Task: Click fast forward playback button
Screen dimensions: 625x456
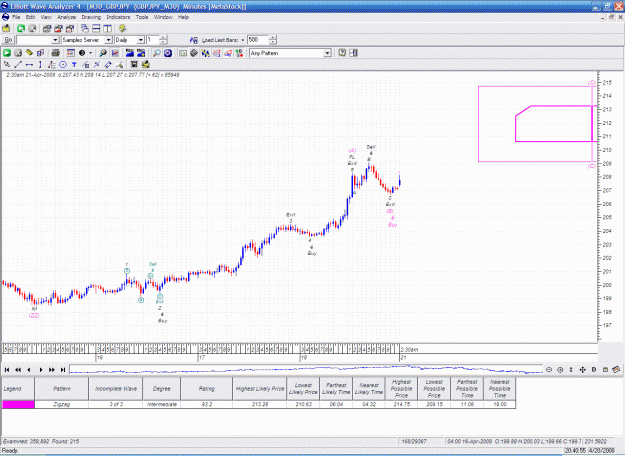Action: pos(51,370)
